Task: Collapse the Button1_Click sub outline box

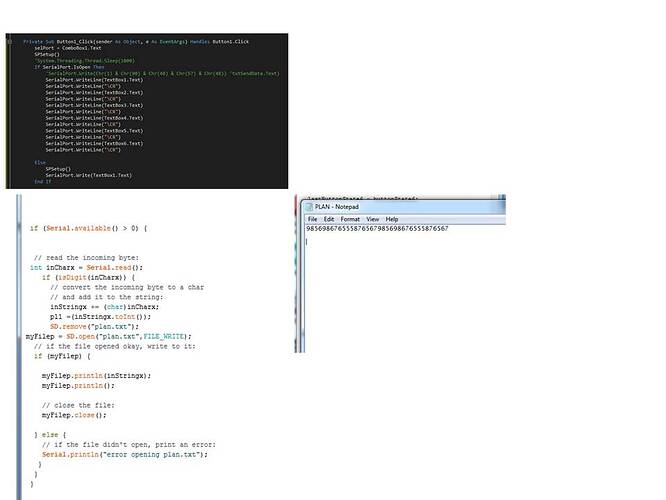Action: (x=9, y=42)
